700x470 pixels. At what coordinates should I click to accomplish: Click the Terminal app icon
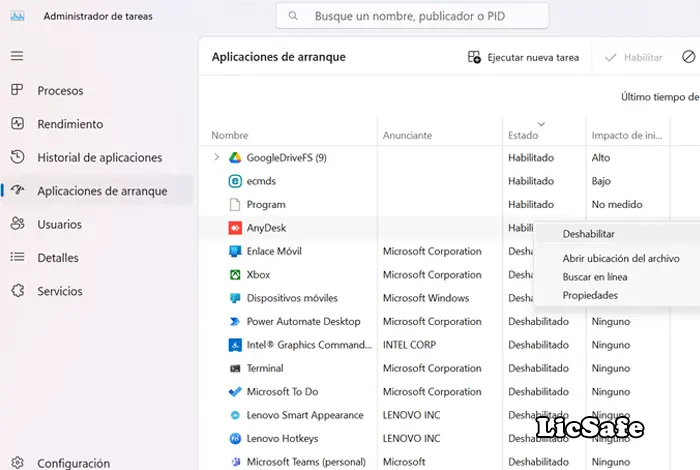click(235, 368)
